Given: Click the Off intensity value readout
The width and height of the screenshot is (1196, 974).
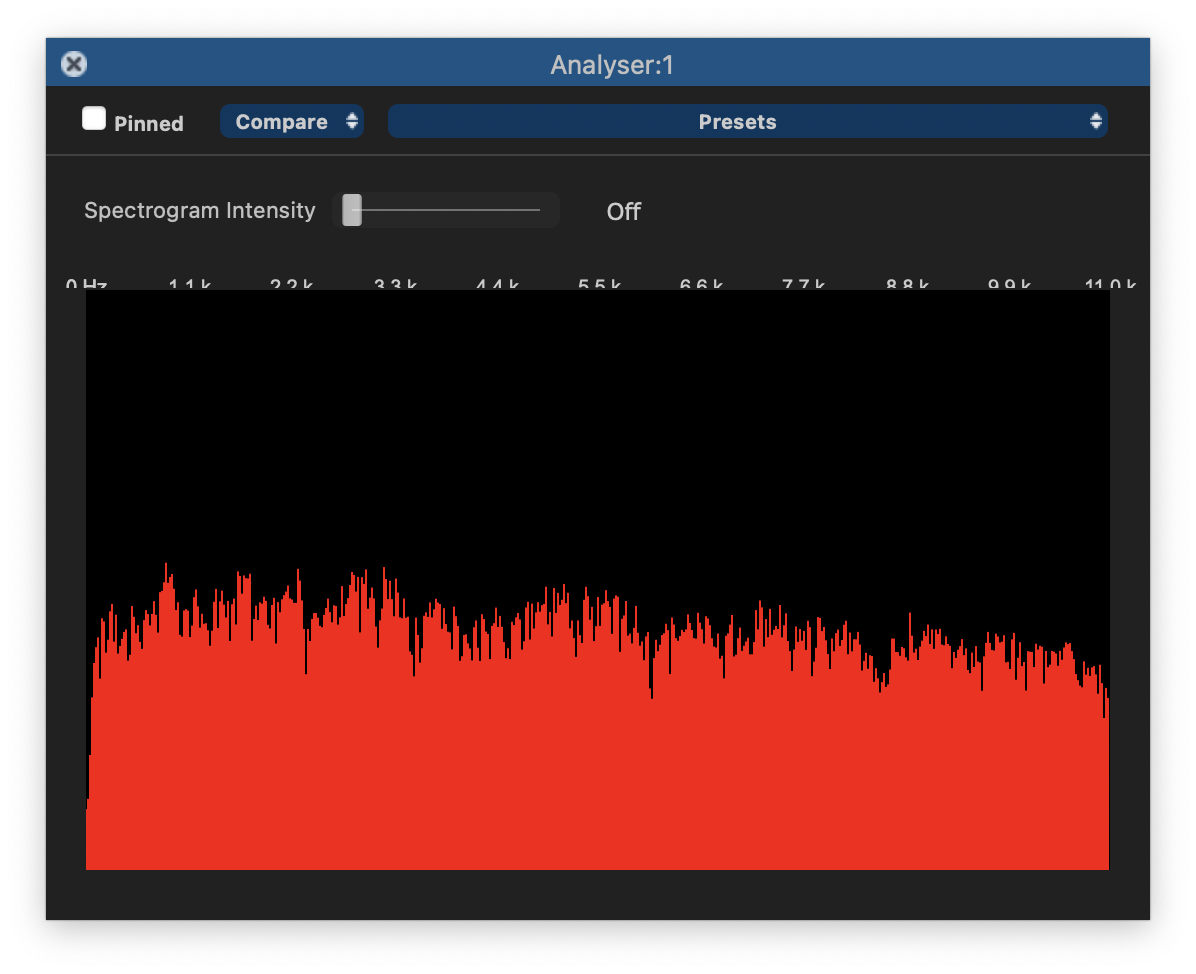Looking at the screenshot, I should (x=623, y=212).
